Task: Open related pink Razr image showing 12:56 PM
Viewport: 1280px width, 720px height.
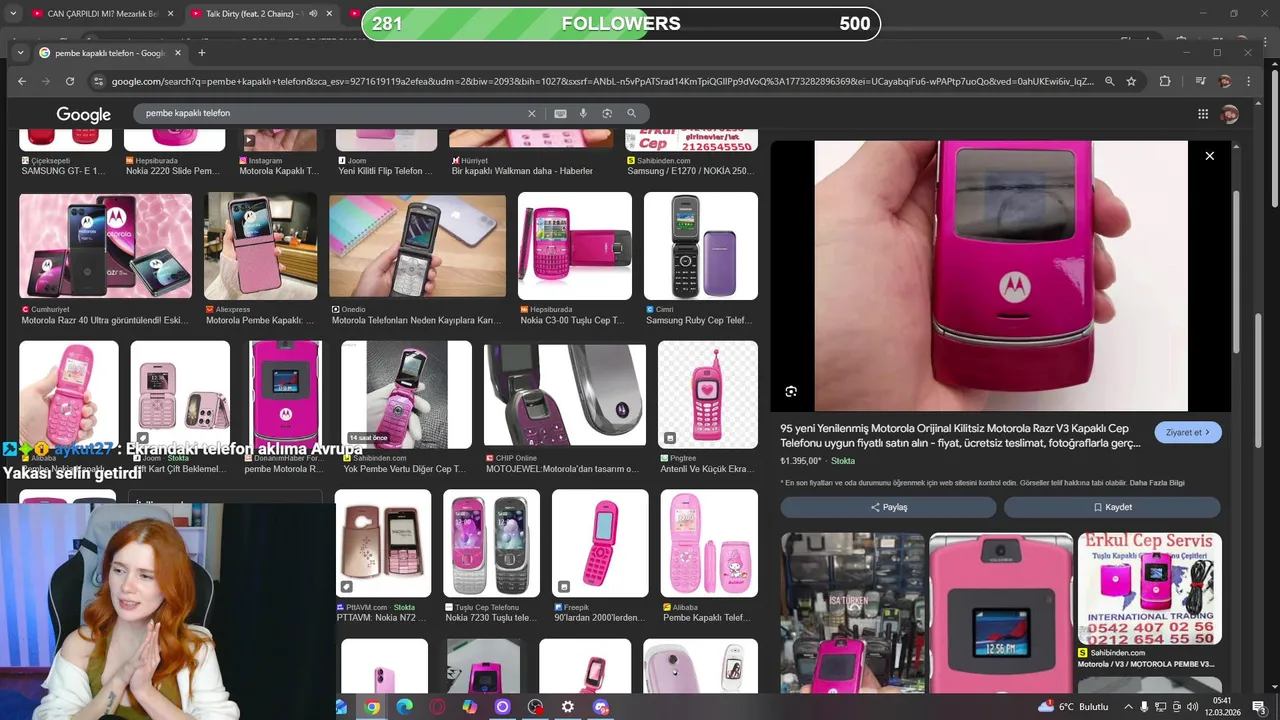Action: click(1001, 612)
